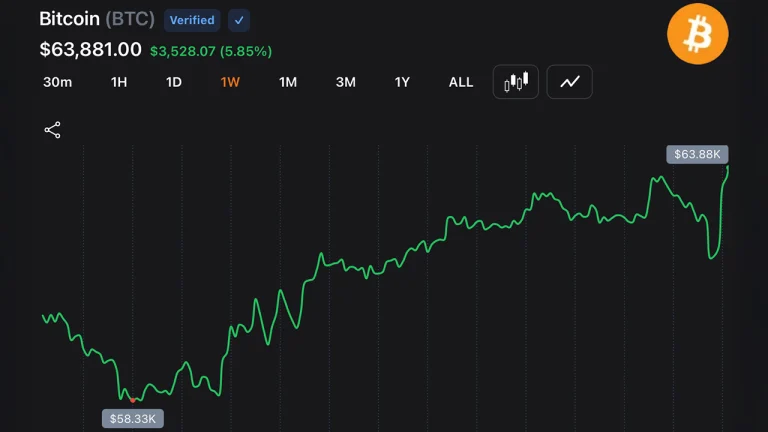This screenshot has height=432, width=768.
Task: Show the ALL time range
Action: 461,82
